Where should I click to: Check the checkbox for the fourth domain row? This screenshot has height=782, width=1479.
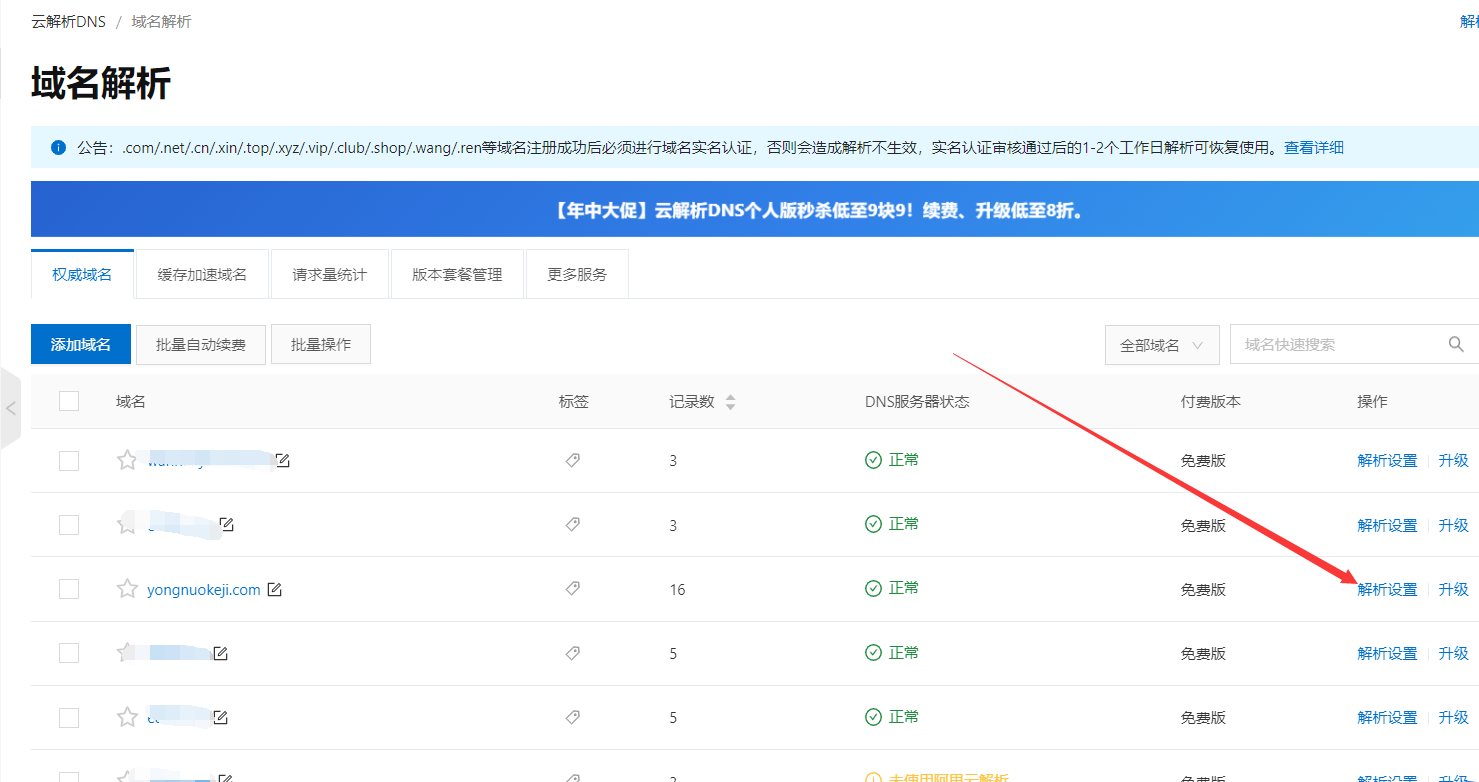click(x=69, y=653)
